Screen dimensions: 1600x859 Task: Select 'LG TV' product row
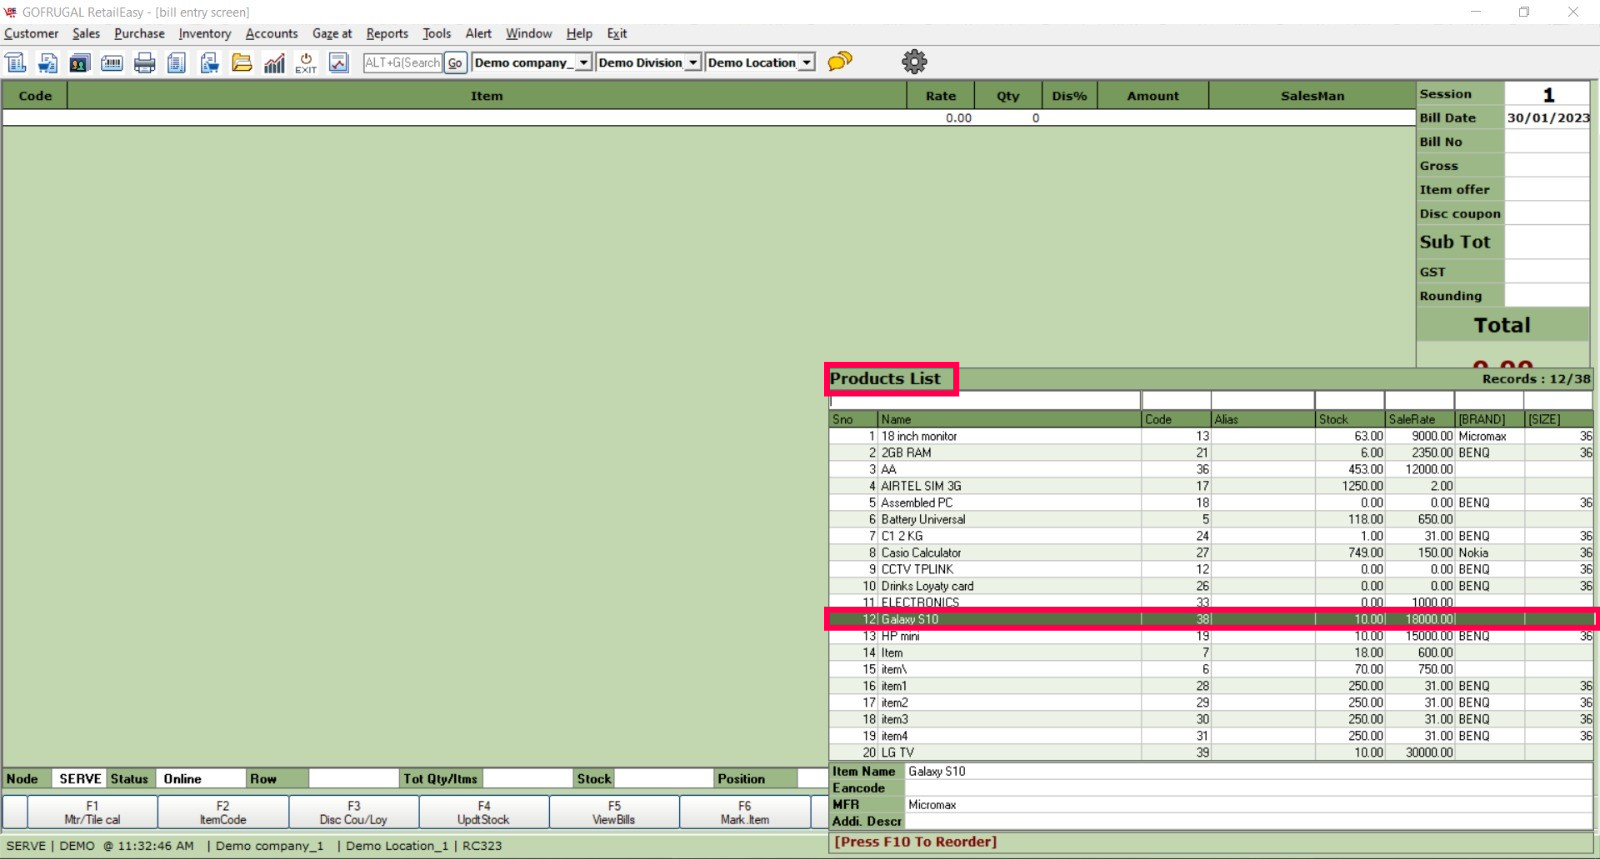pos(1211,753)
